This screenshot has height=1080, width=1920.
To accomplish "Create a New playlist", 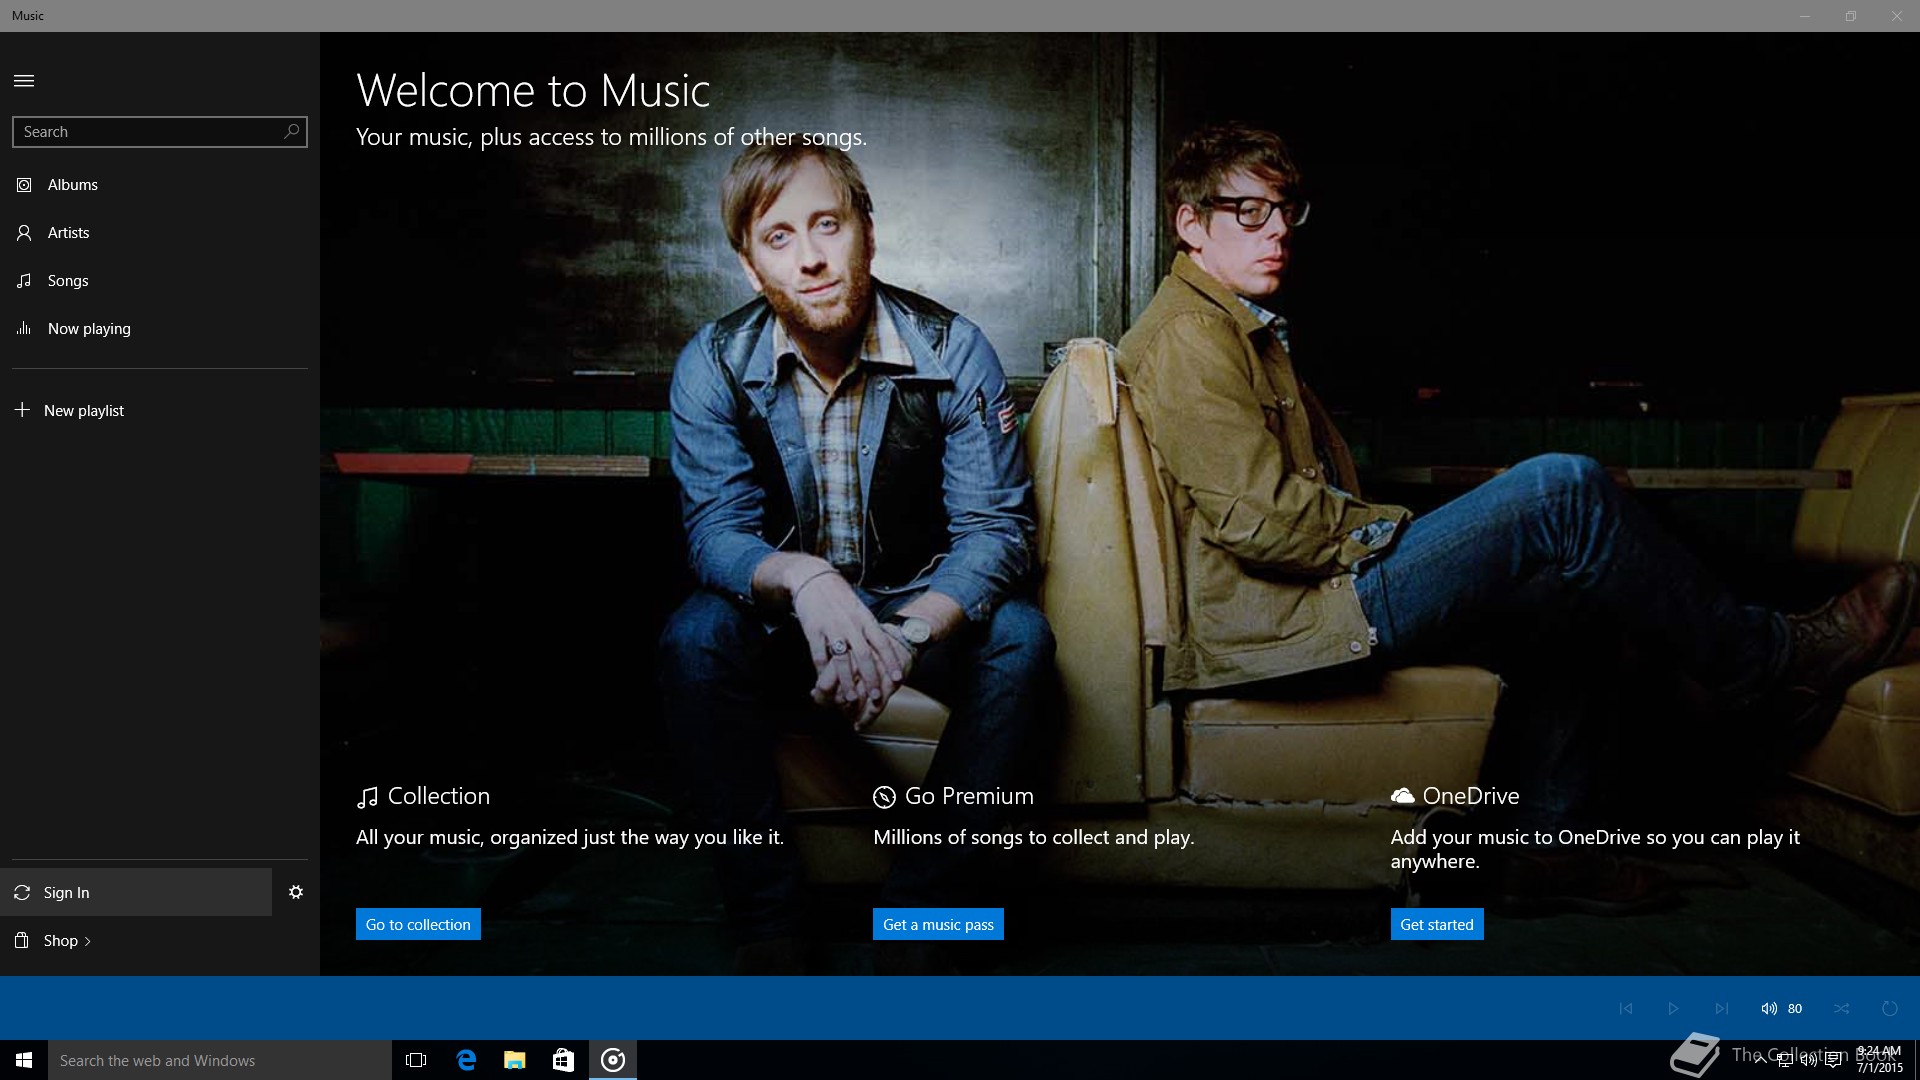I will click(x=160, y=411).
